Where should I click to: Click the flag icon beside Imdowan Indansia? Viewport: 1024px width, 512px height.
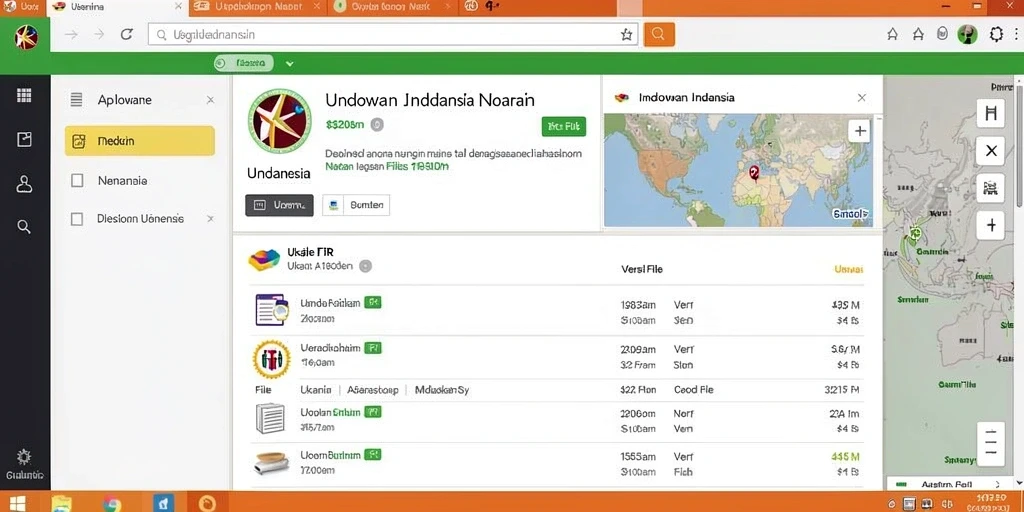pyautogui.click(x=622, y=97)
